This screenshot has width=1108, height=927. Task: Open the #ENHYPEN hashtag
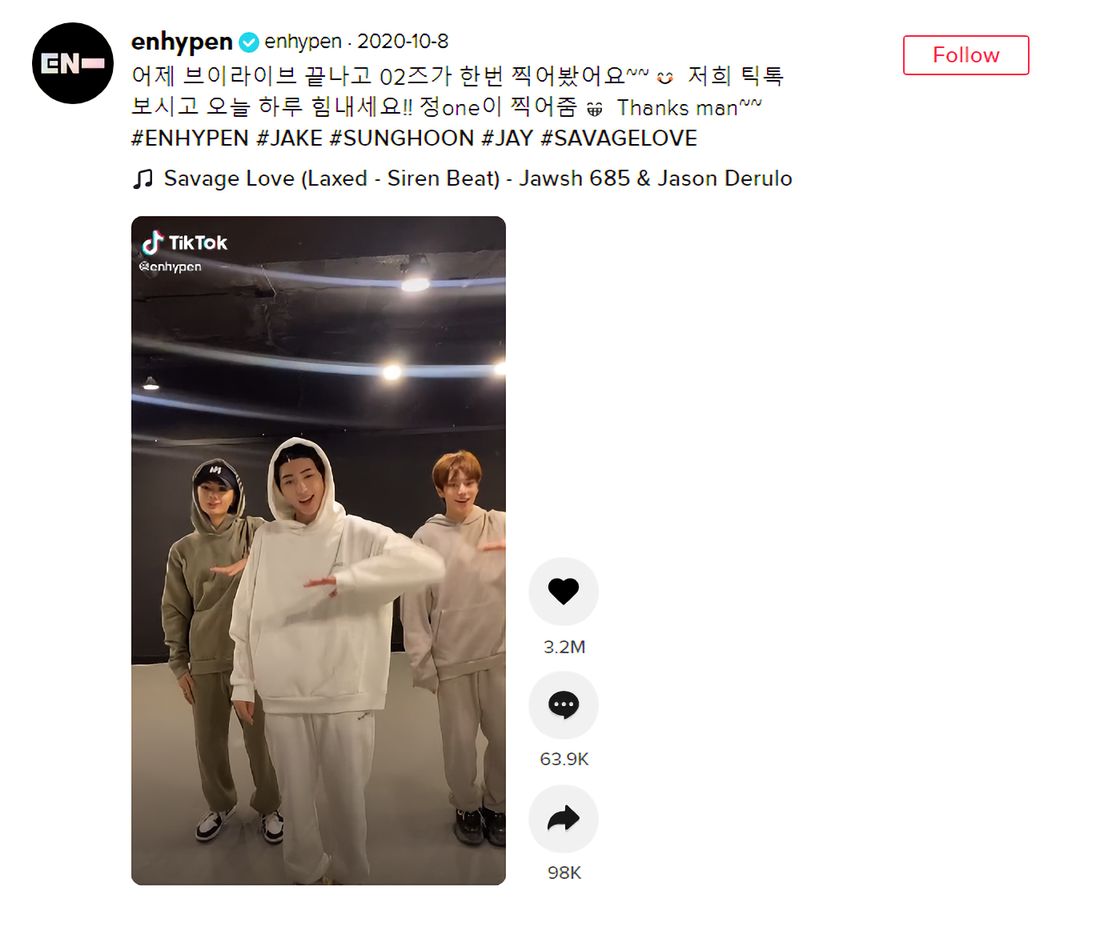[x=190, y=138]
